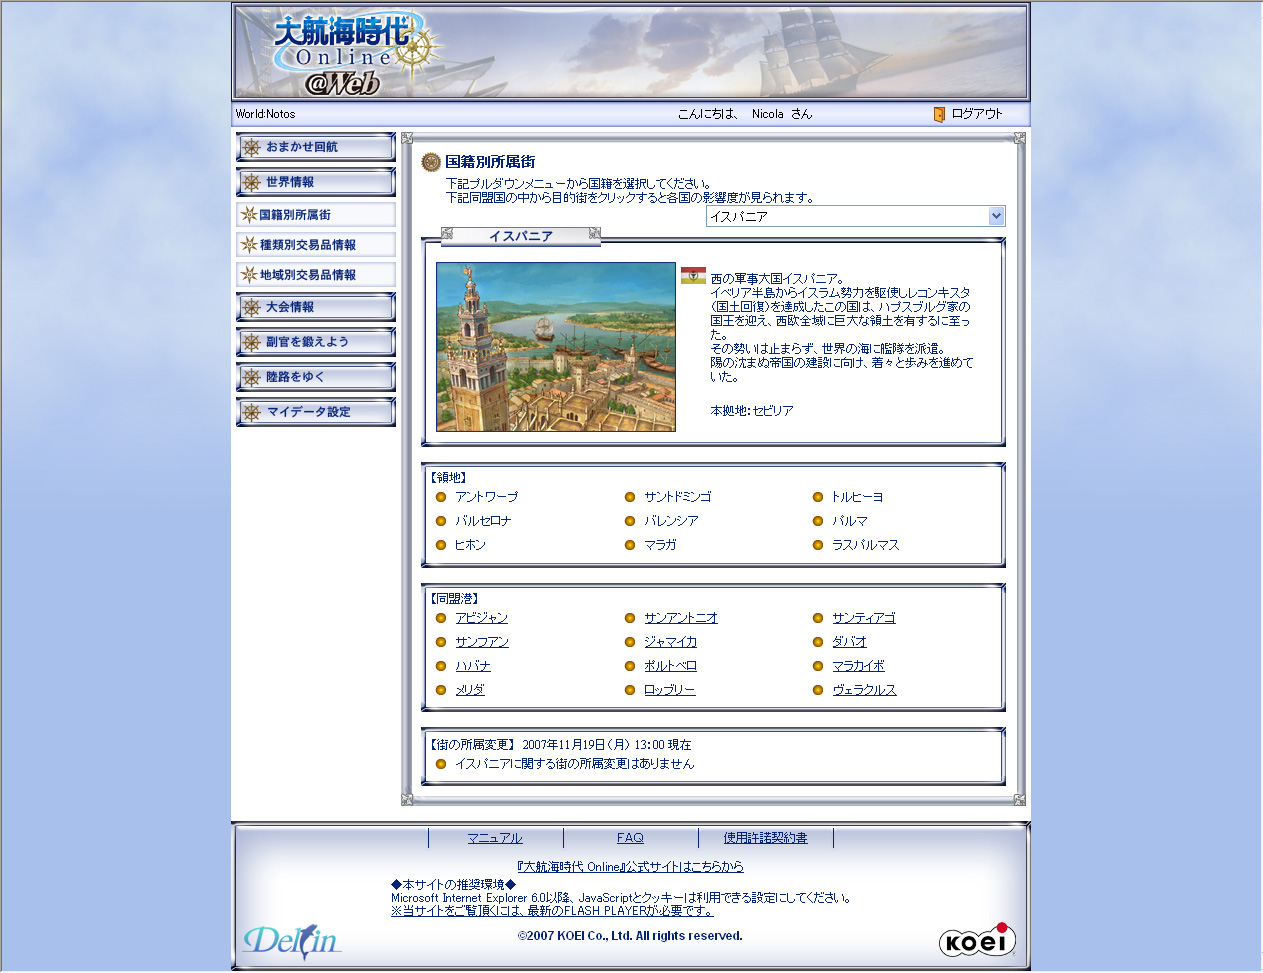Open allied port ロッブリー
The image size is (1263, 973).
pyautogui.click(x=670, y=690)
